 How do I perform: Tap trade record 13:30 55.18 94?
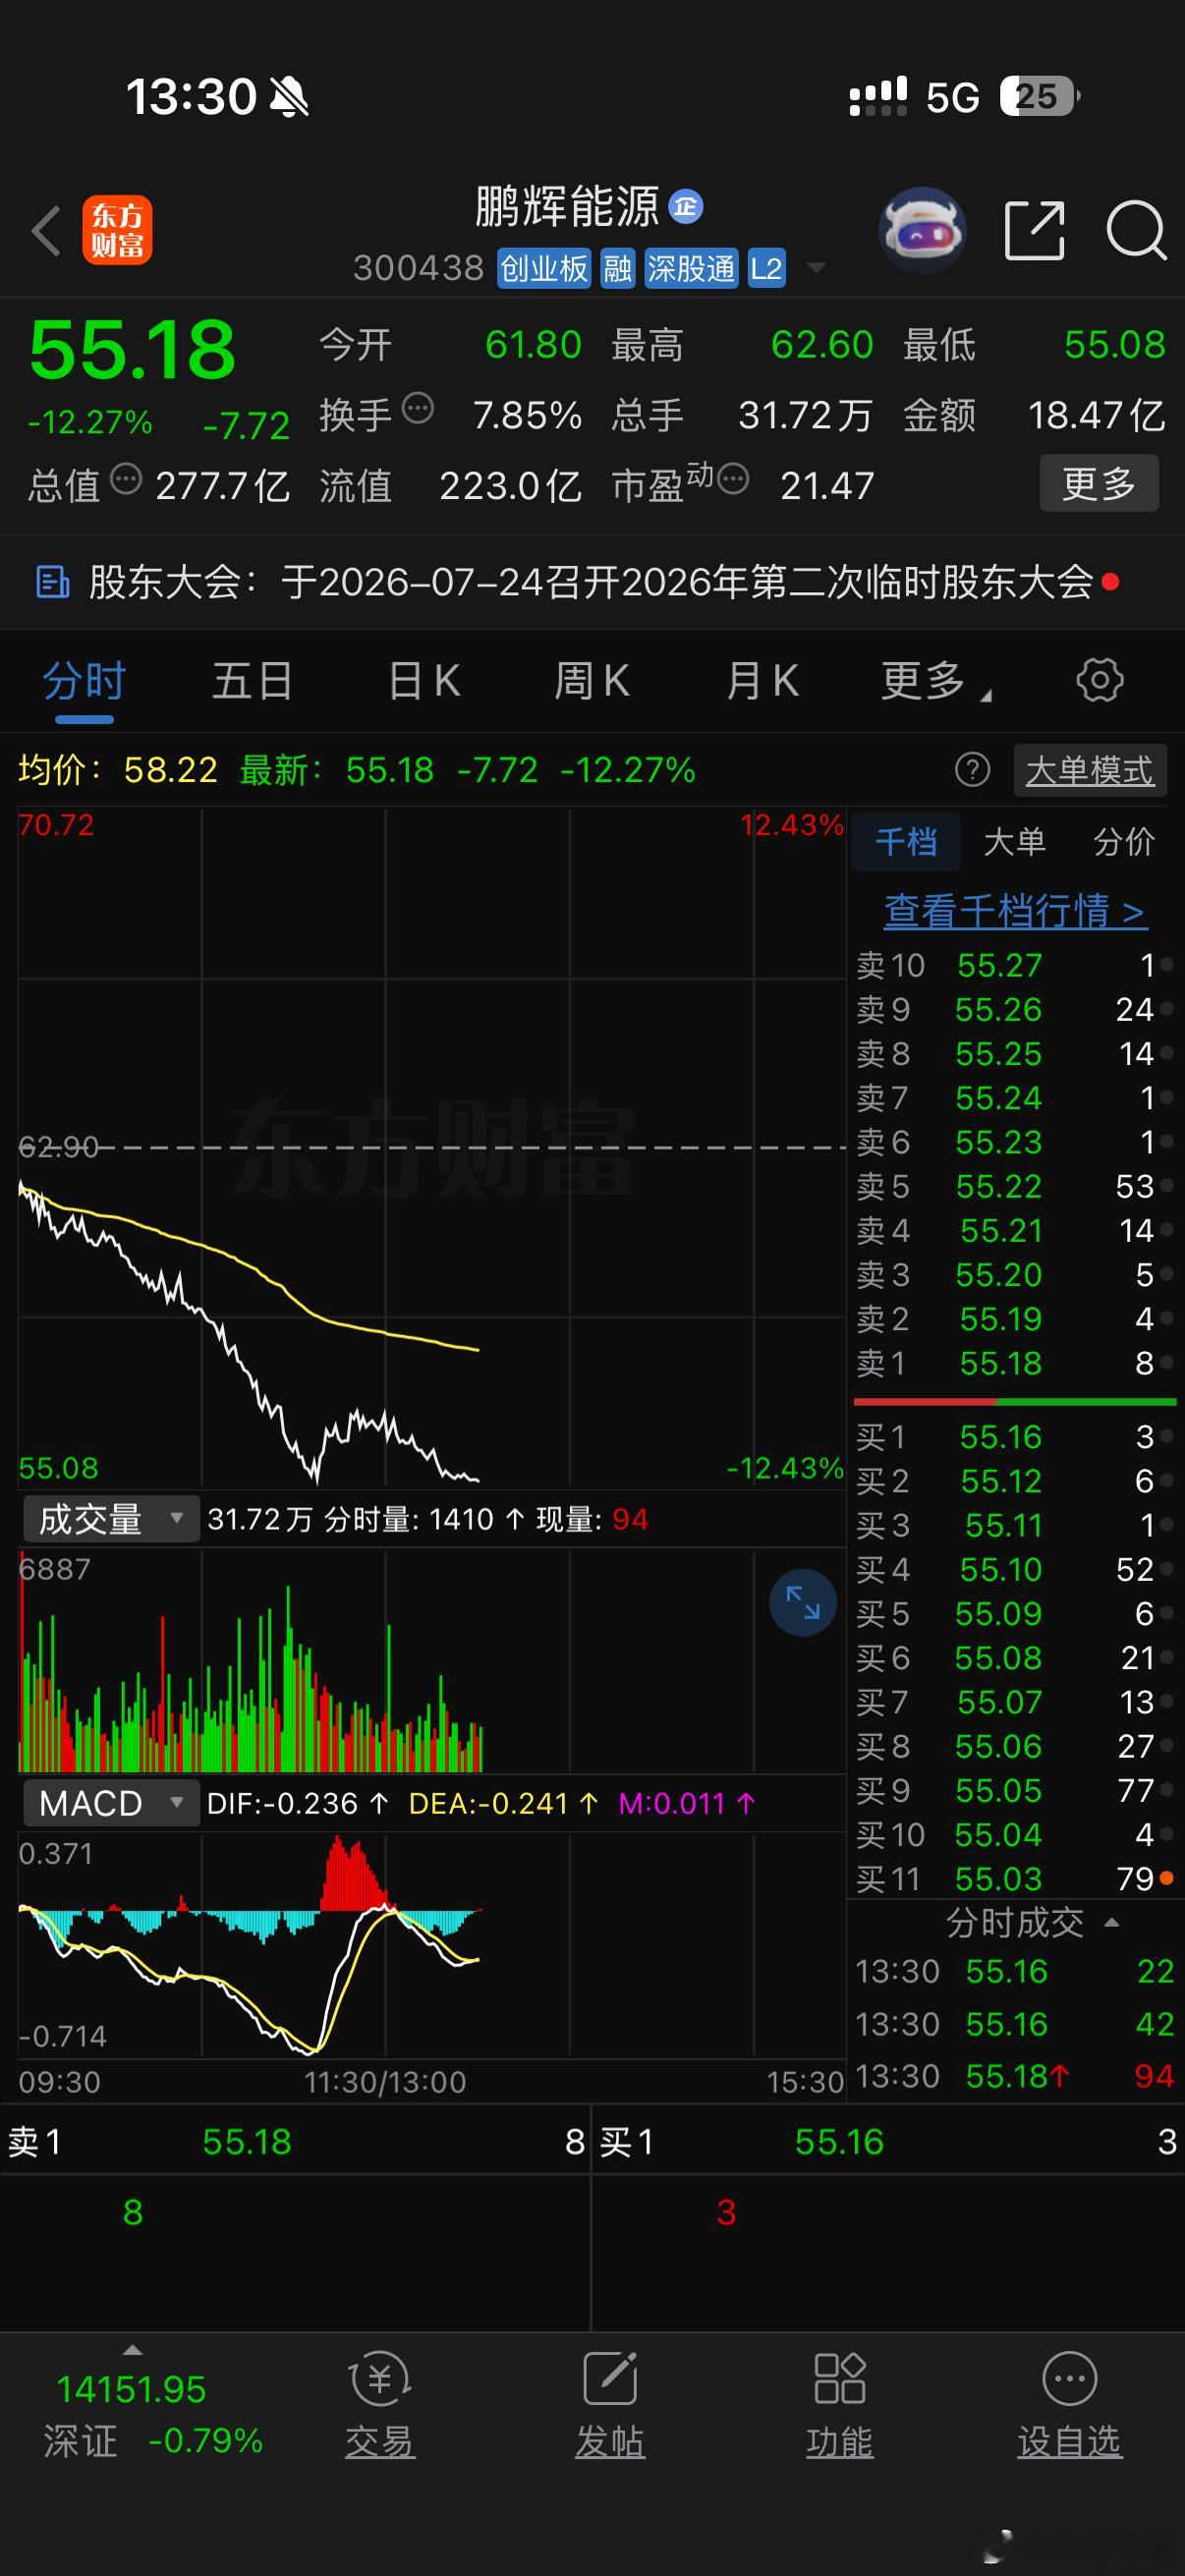1015,2077
